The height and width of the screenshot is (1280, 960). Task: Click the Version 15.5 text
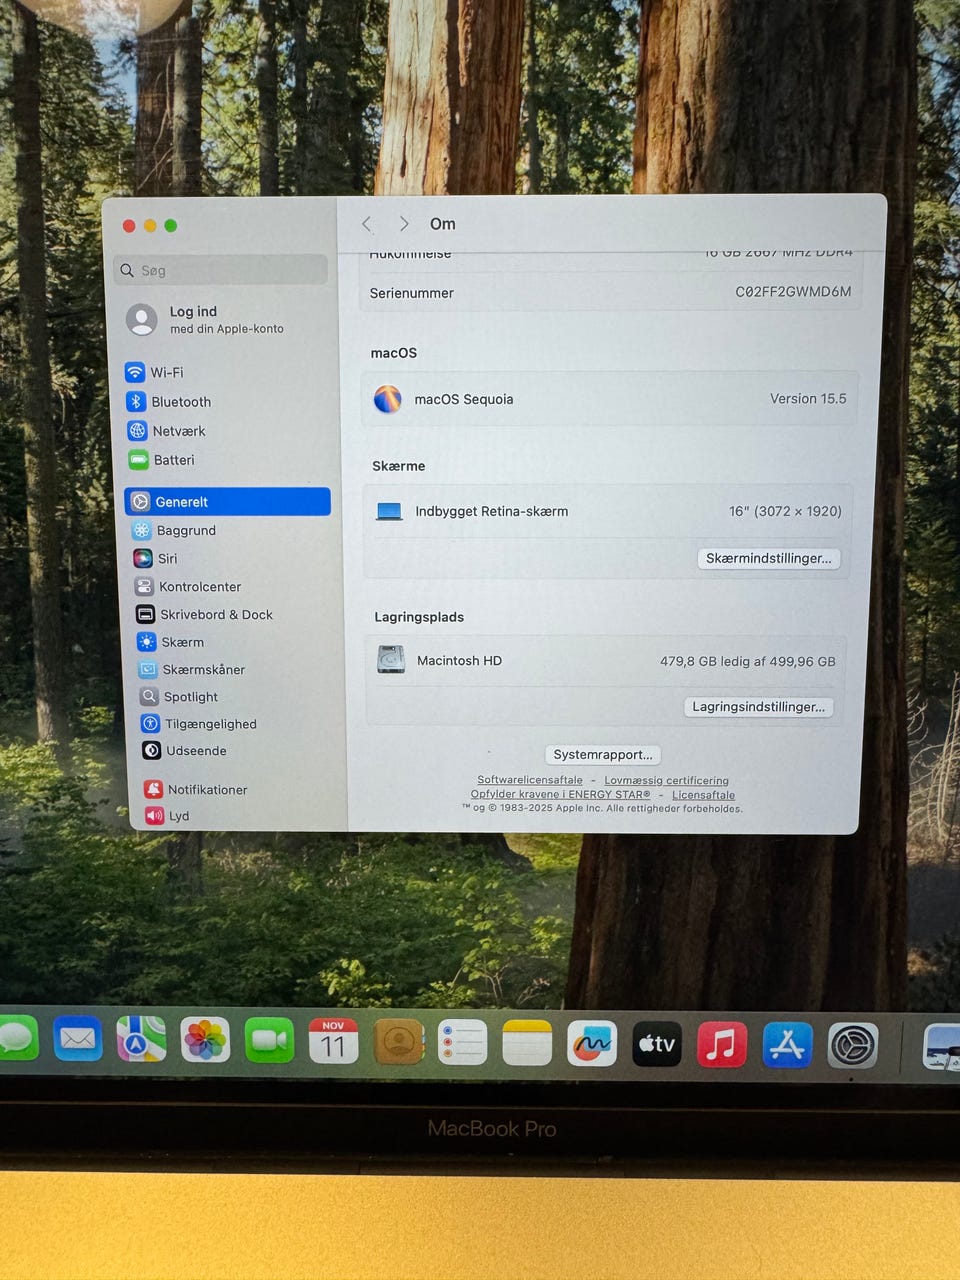tap(808, 398)
